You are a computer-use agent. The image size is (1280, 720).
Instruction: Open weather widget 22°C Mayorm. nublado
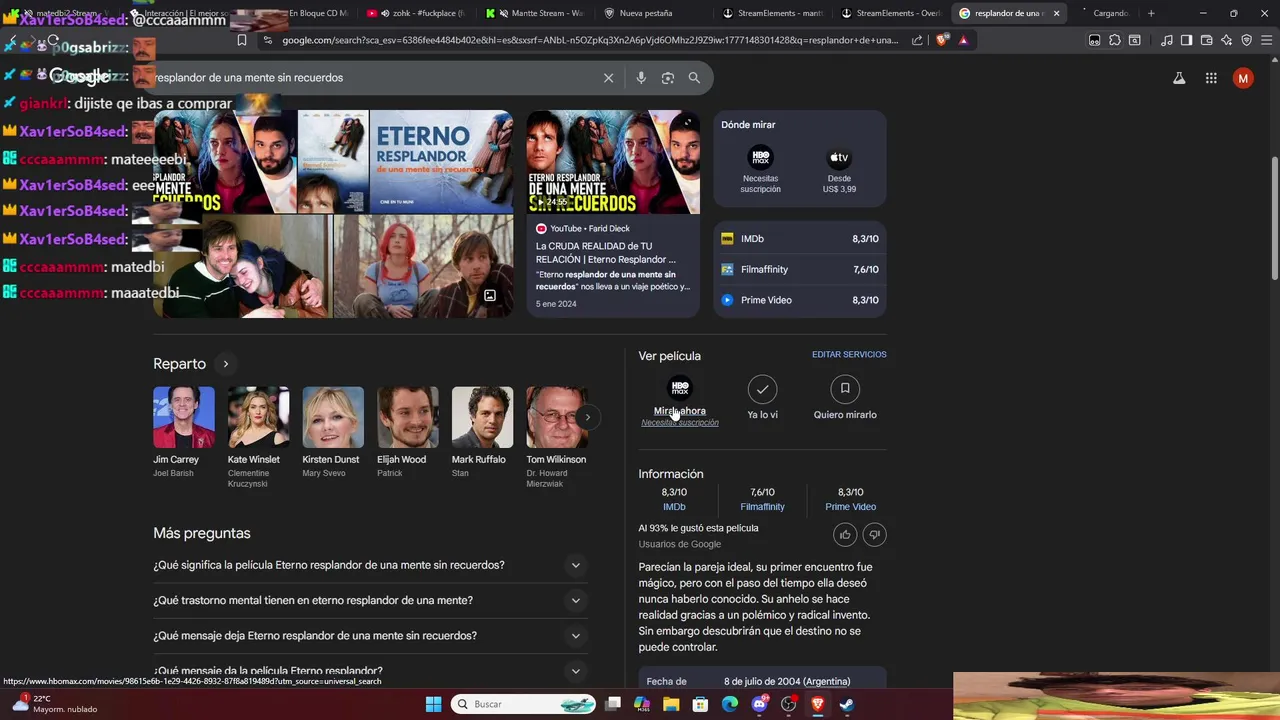56,704
